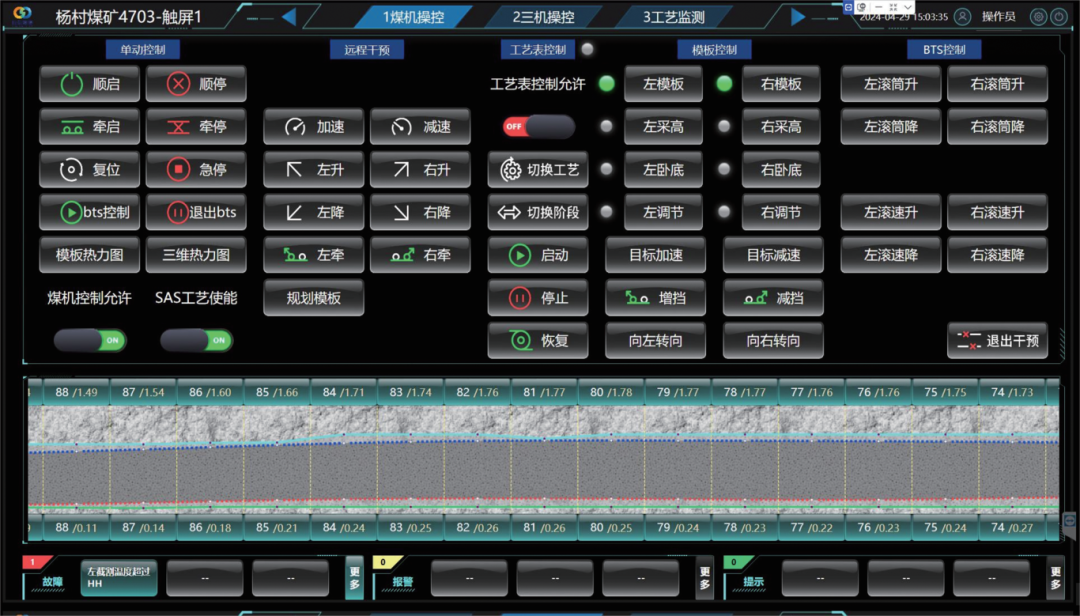Viewport: 1080px width, 616px height.
Task: Lower left drum with 左降
Action: tap(313, 212)
